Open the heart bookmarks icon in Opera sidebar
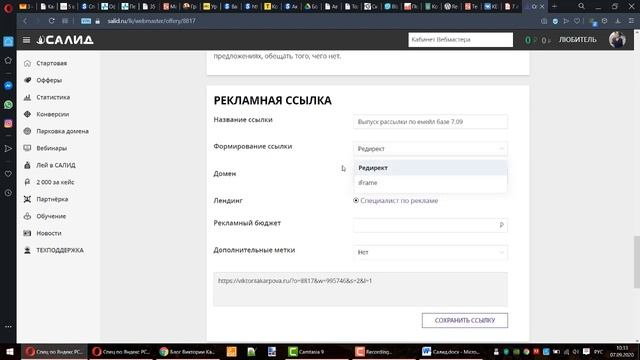 8,174
